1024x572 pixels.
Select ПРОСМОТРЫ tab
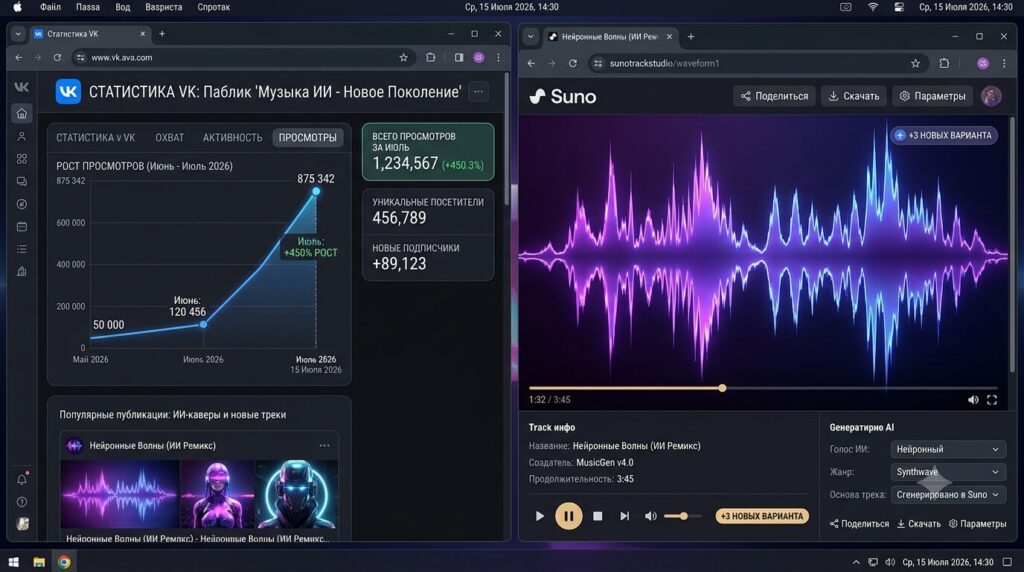click(x=308, y=138)
